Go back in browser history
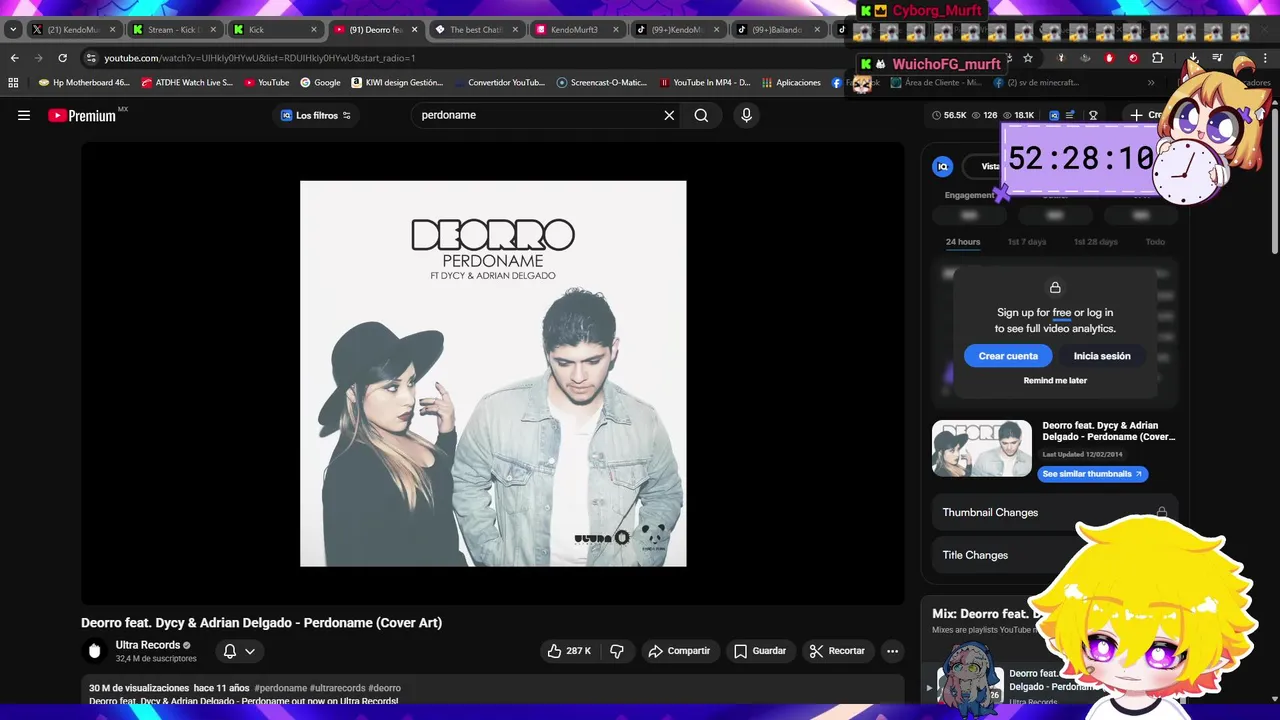The height and width of the screenshot is (720, 1280). [x=14, y=58]
